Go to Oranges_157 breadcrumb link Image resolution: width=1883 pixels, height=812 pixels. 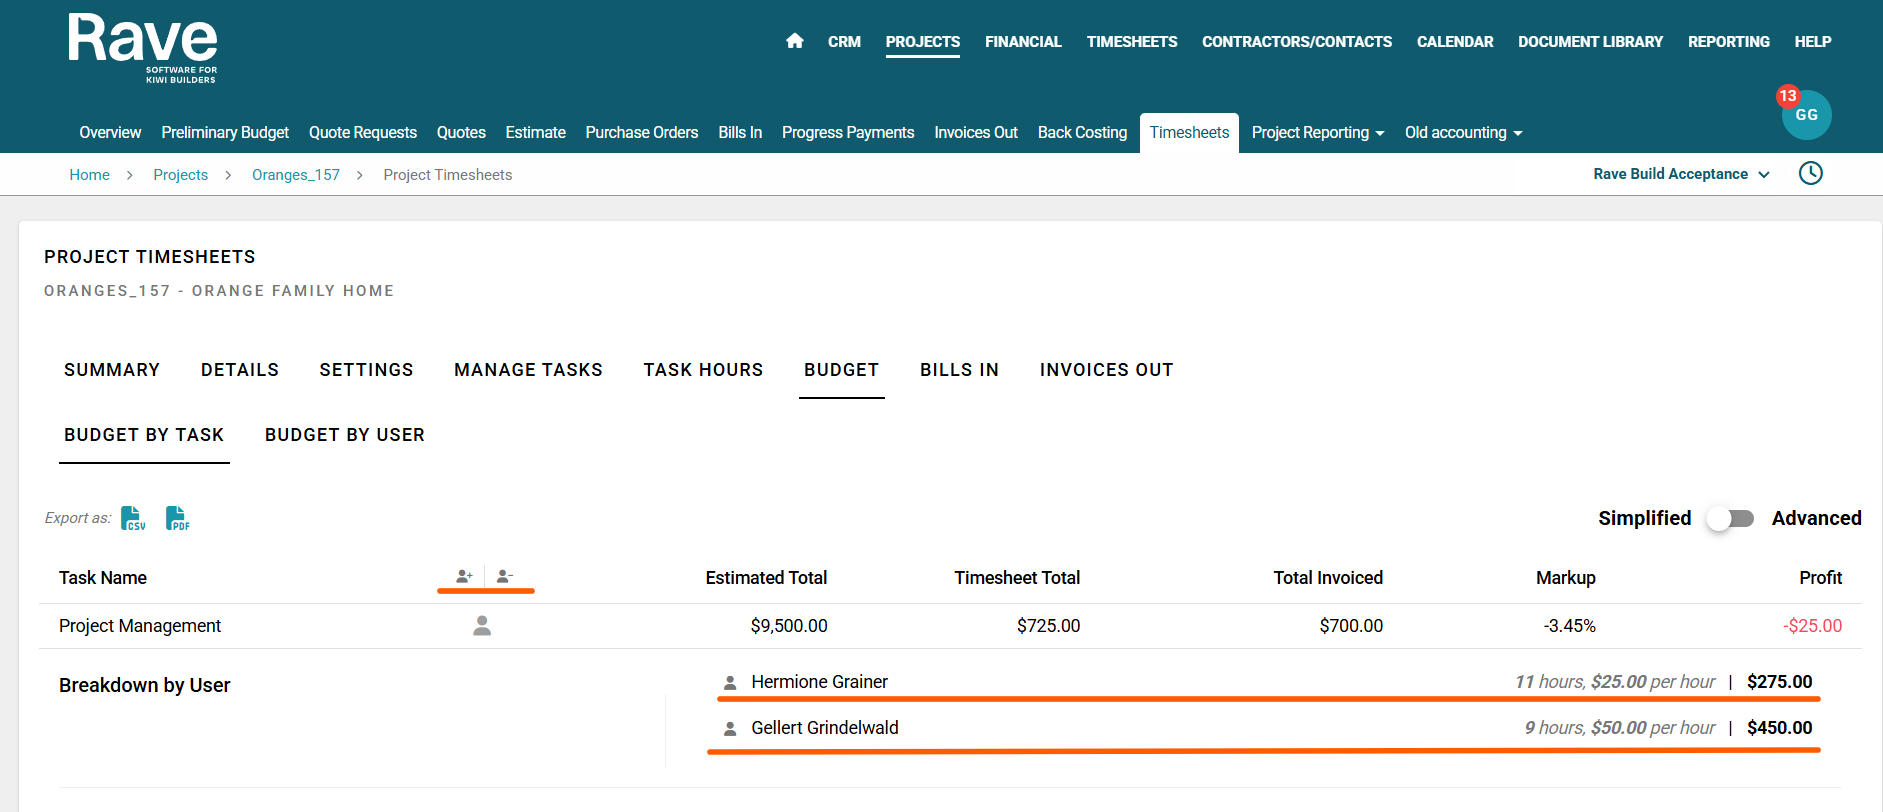click(295, 175)
